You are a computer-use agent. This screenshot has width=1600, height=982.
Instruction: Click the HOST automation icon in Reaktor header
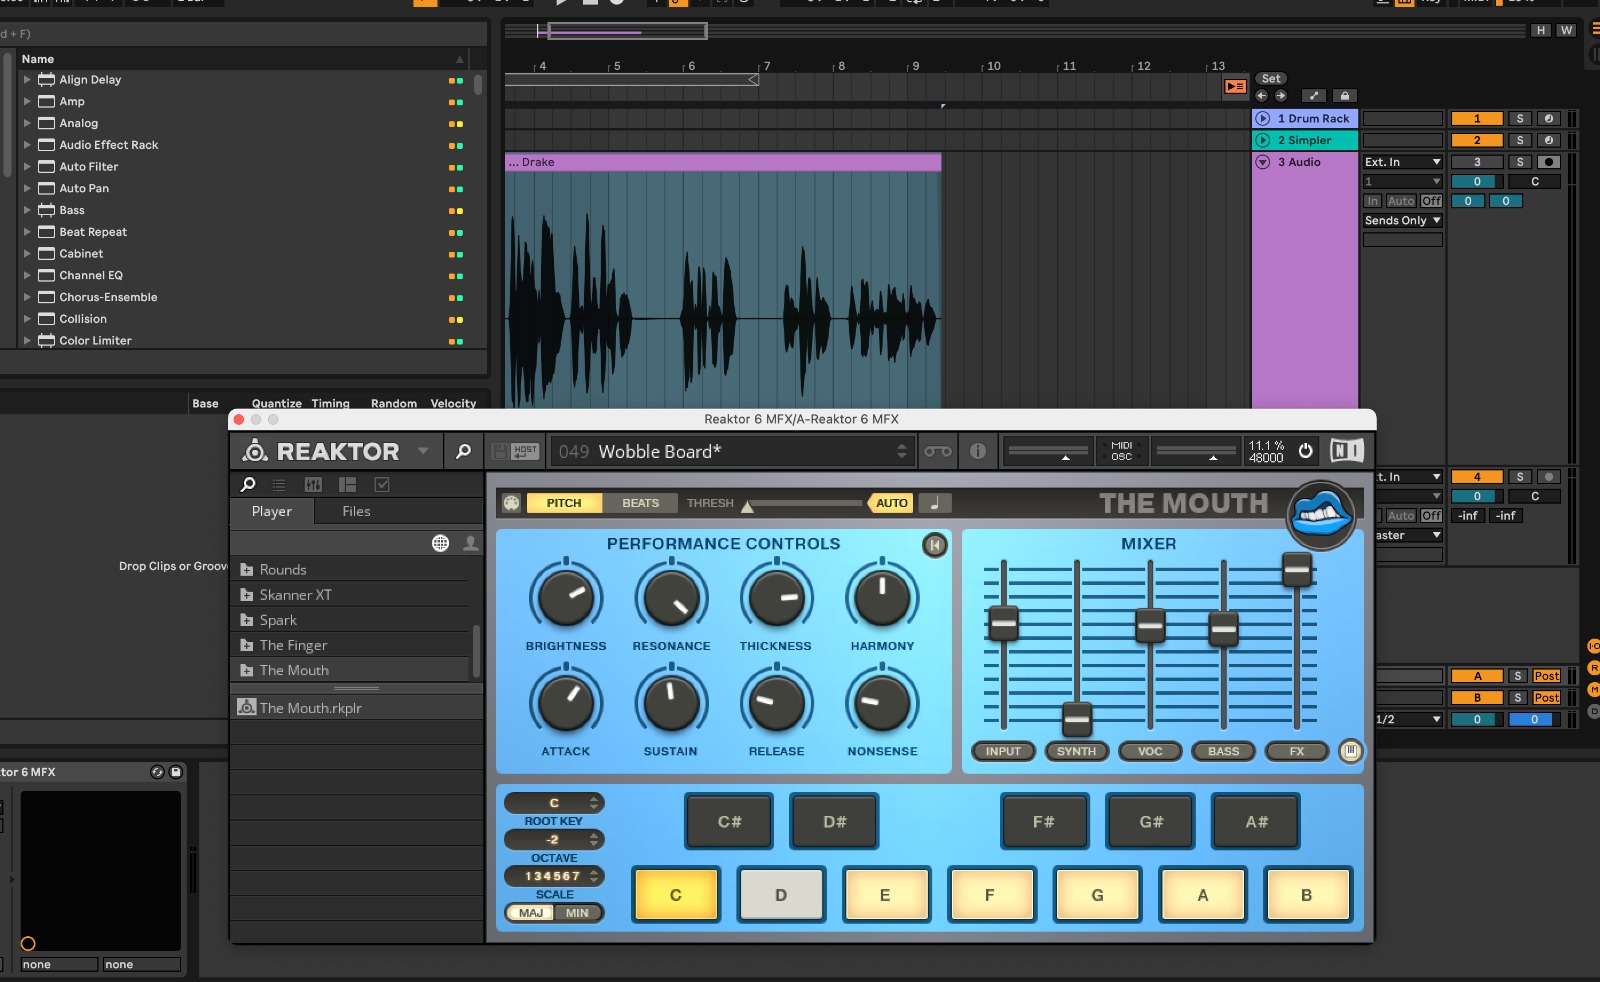point(525,452)
